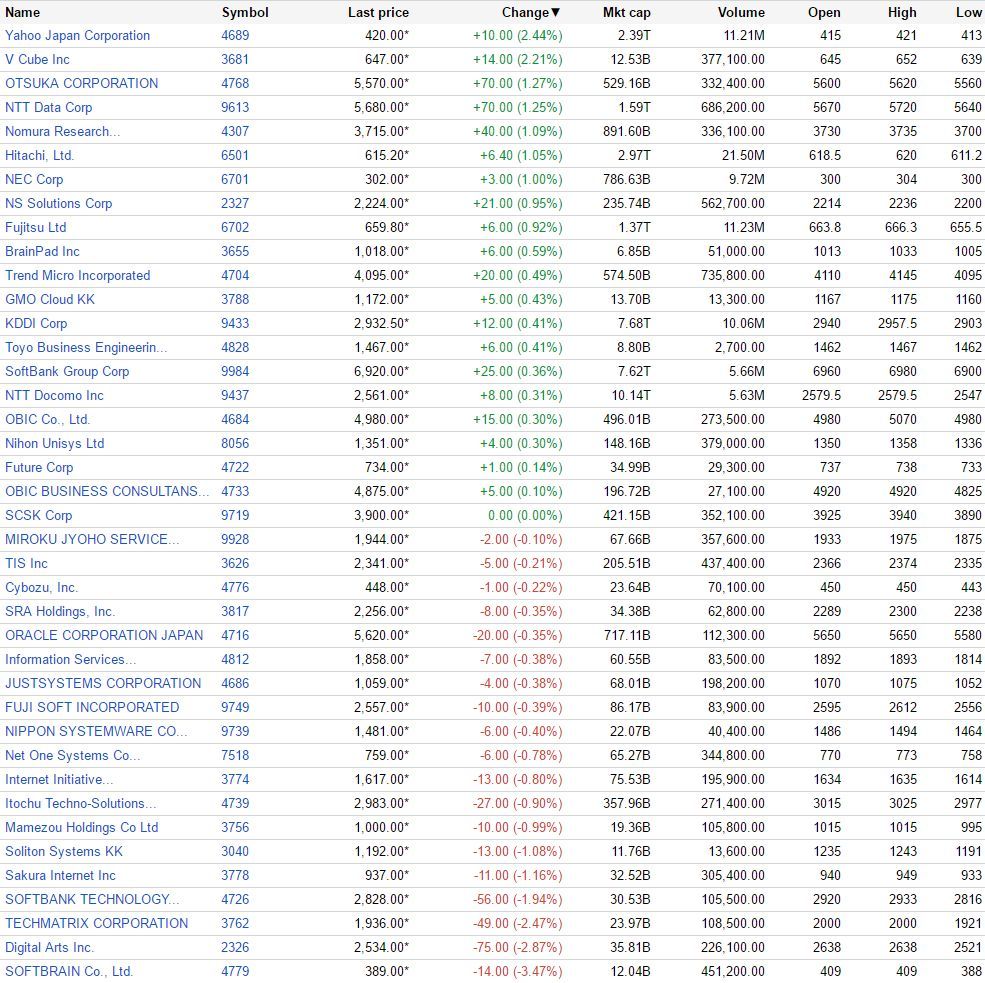Open SOFTBRAIN Co., Ltd. link

tap(69, 972)
